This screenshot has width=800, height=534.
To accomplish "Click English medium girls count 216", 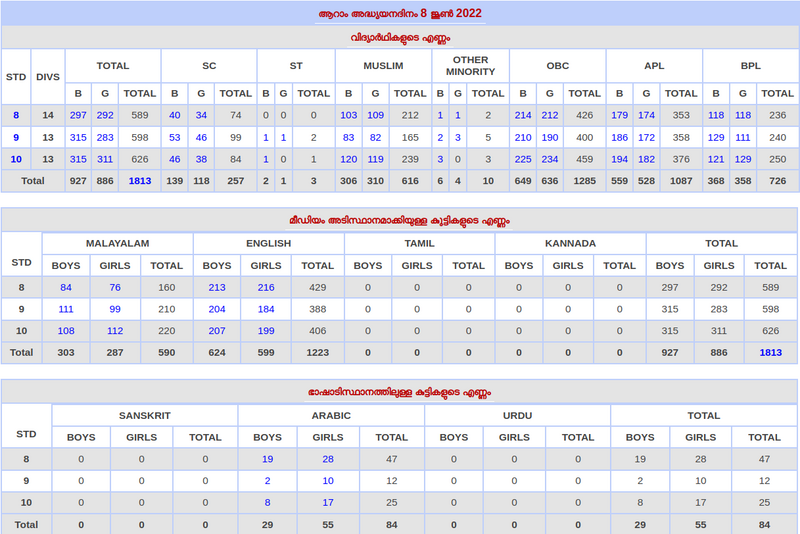I will 266,287.
